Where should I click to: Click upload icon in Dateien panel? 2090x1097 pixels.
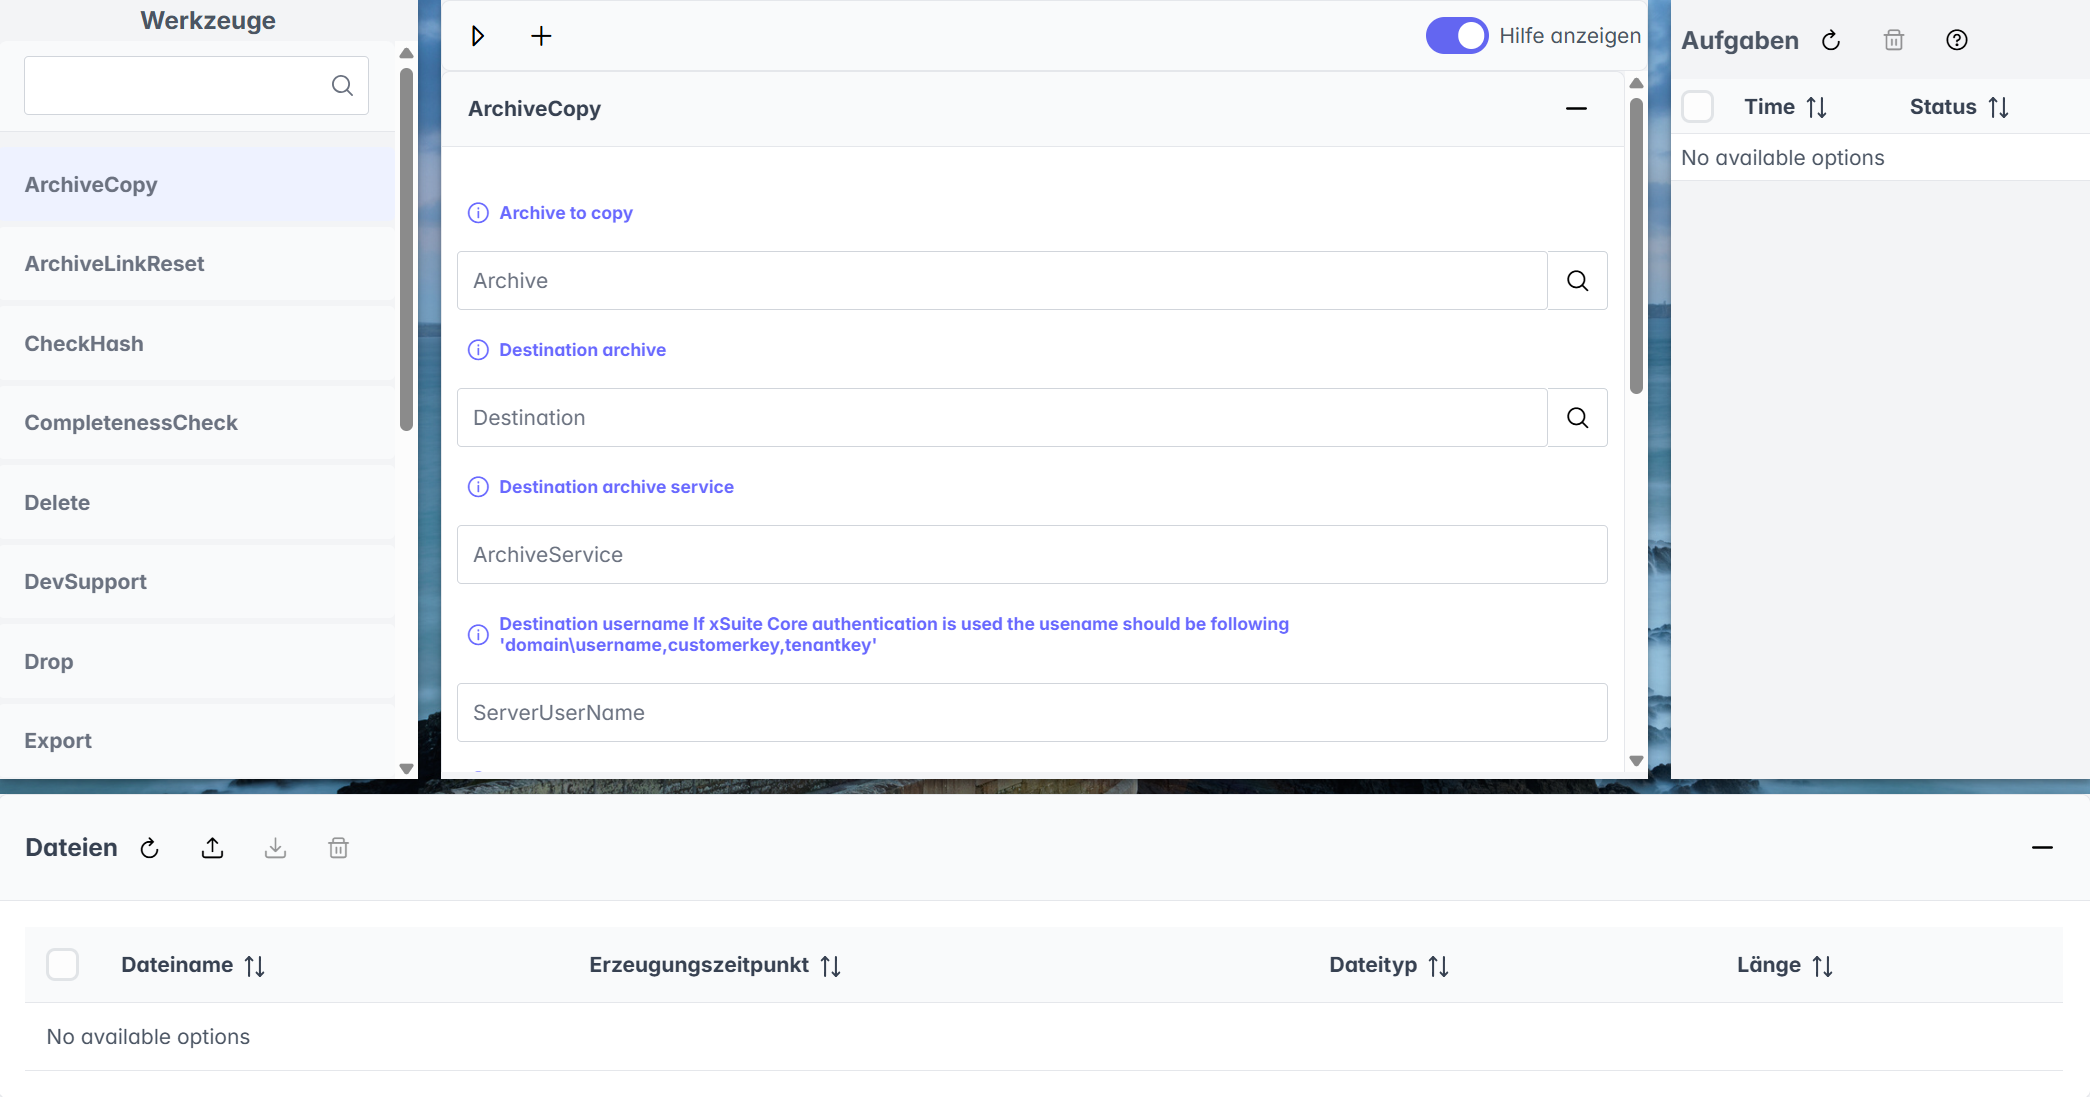click(x=212, y=848)
